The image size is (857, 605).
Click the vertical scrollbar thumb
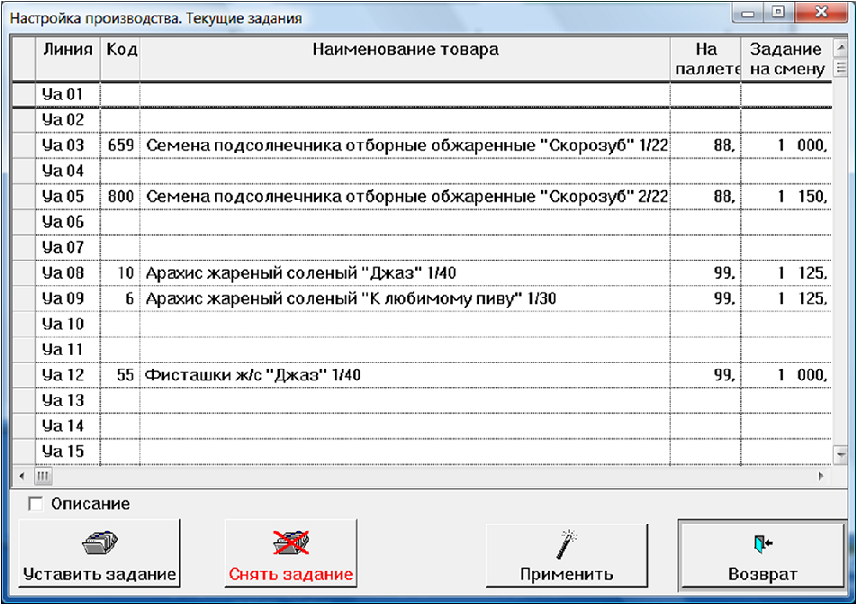pos(840,68)
